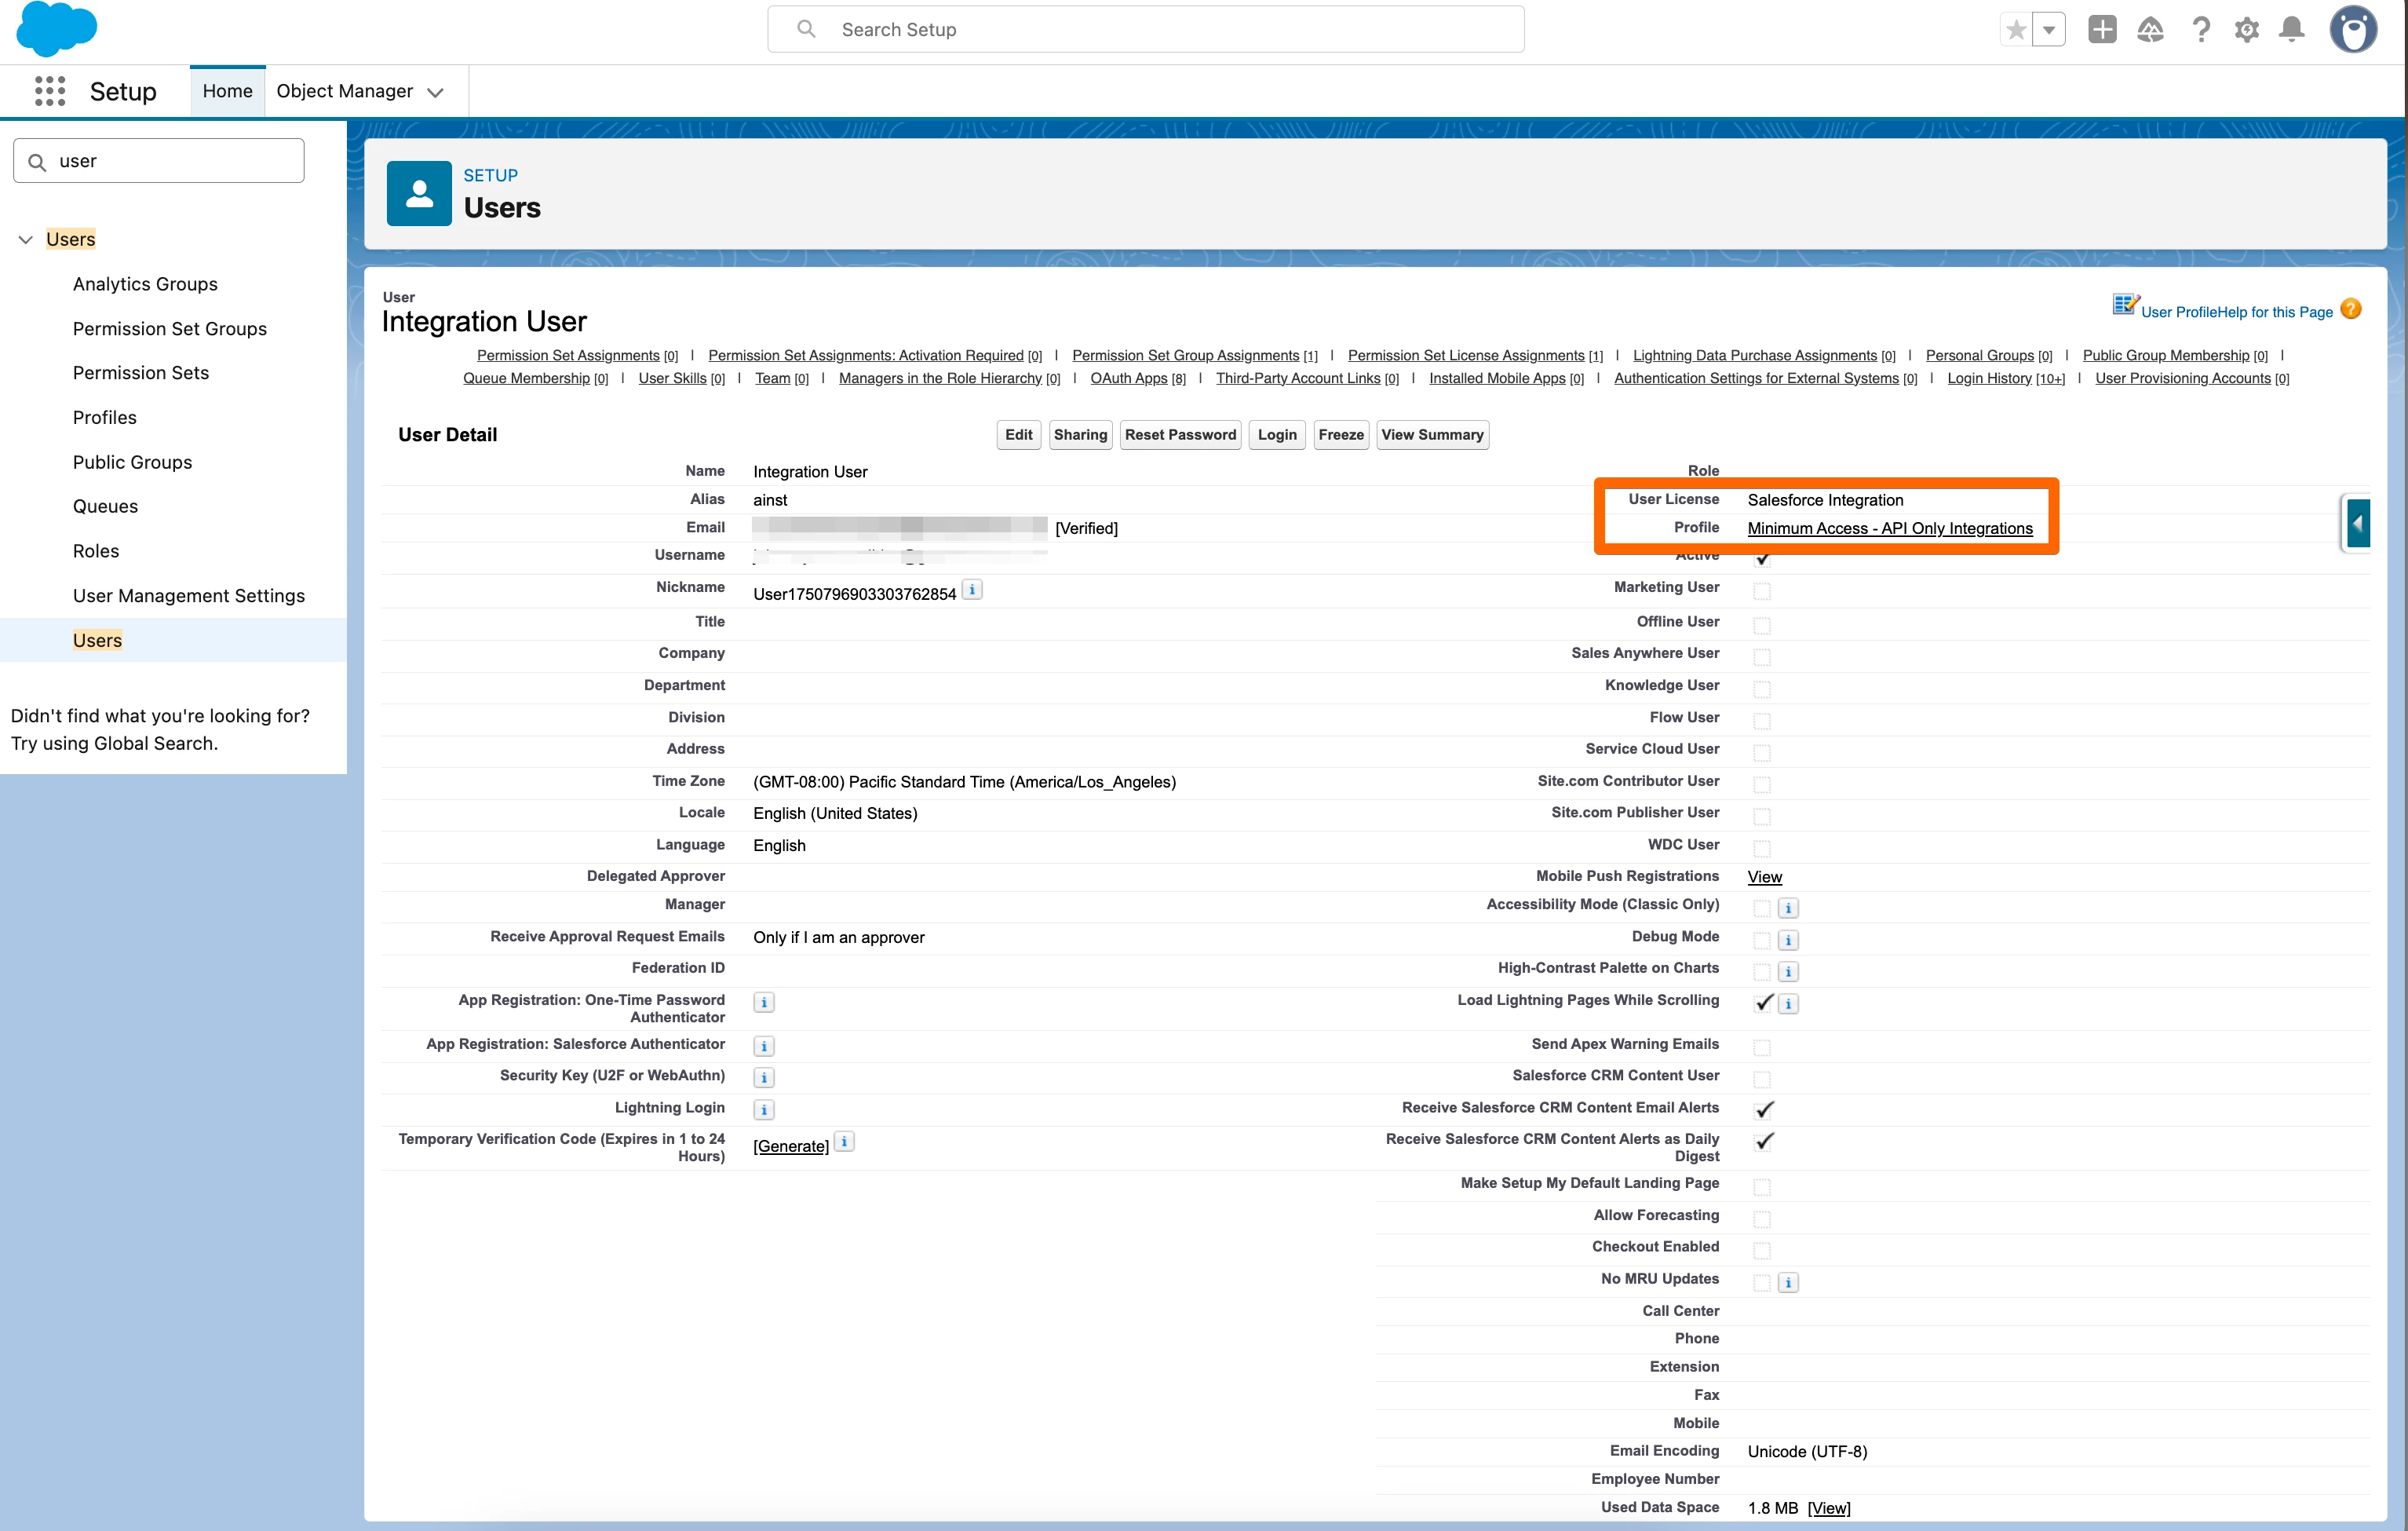Expand the Object Manager dropdown chevron
The height and width of the screenshot is (1531, 2408).
[435, 92]
